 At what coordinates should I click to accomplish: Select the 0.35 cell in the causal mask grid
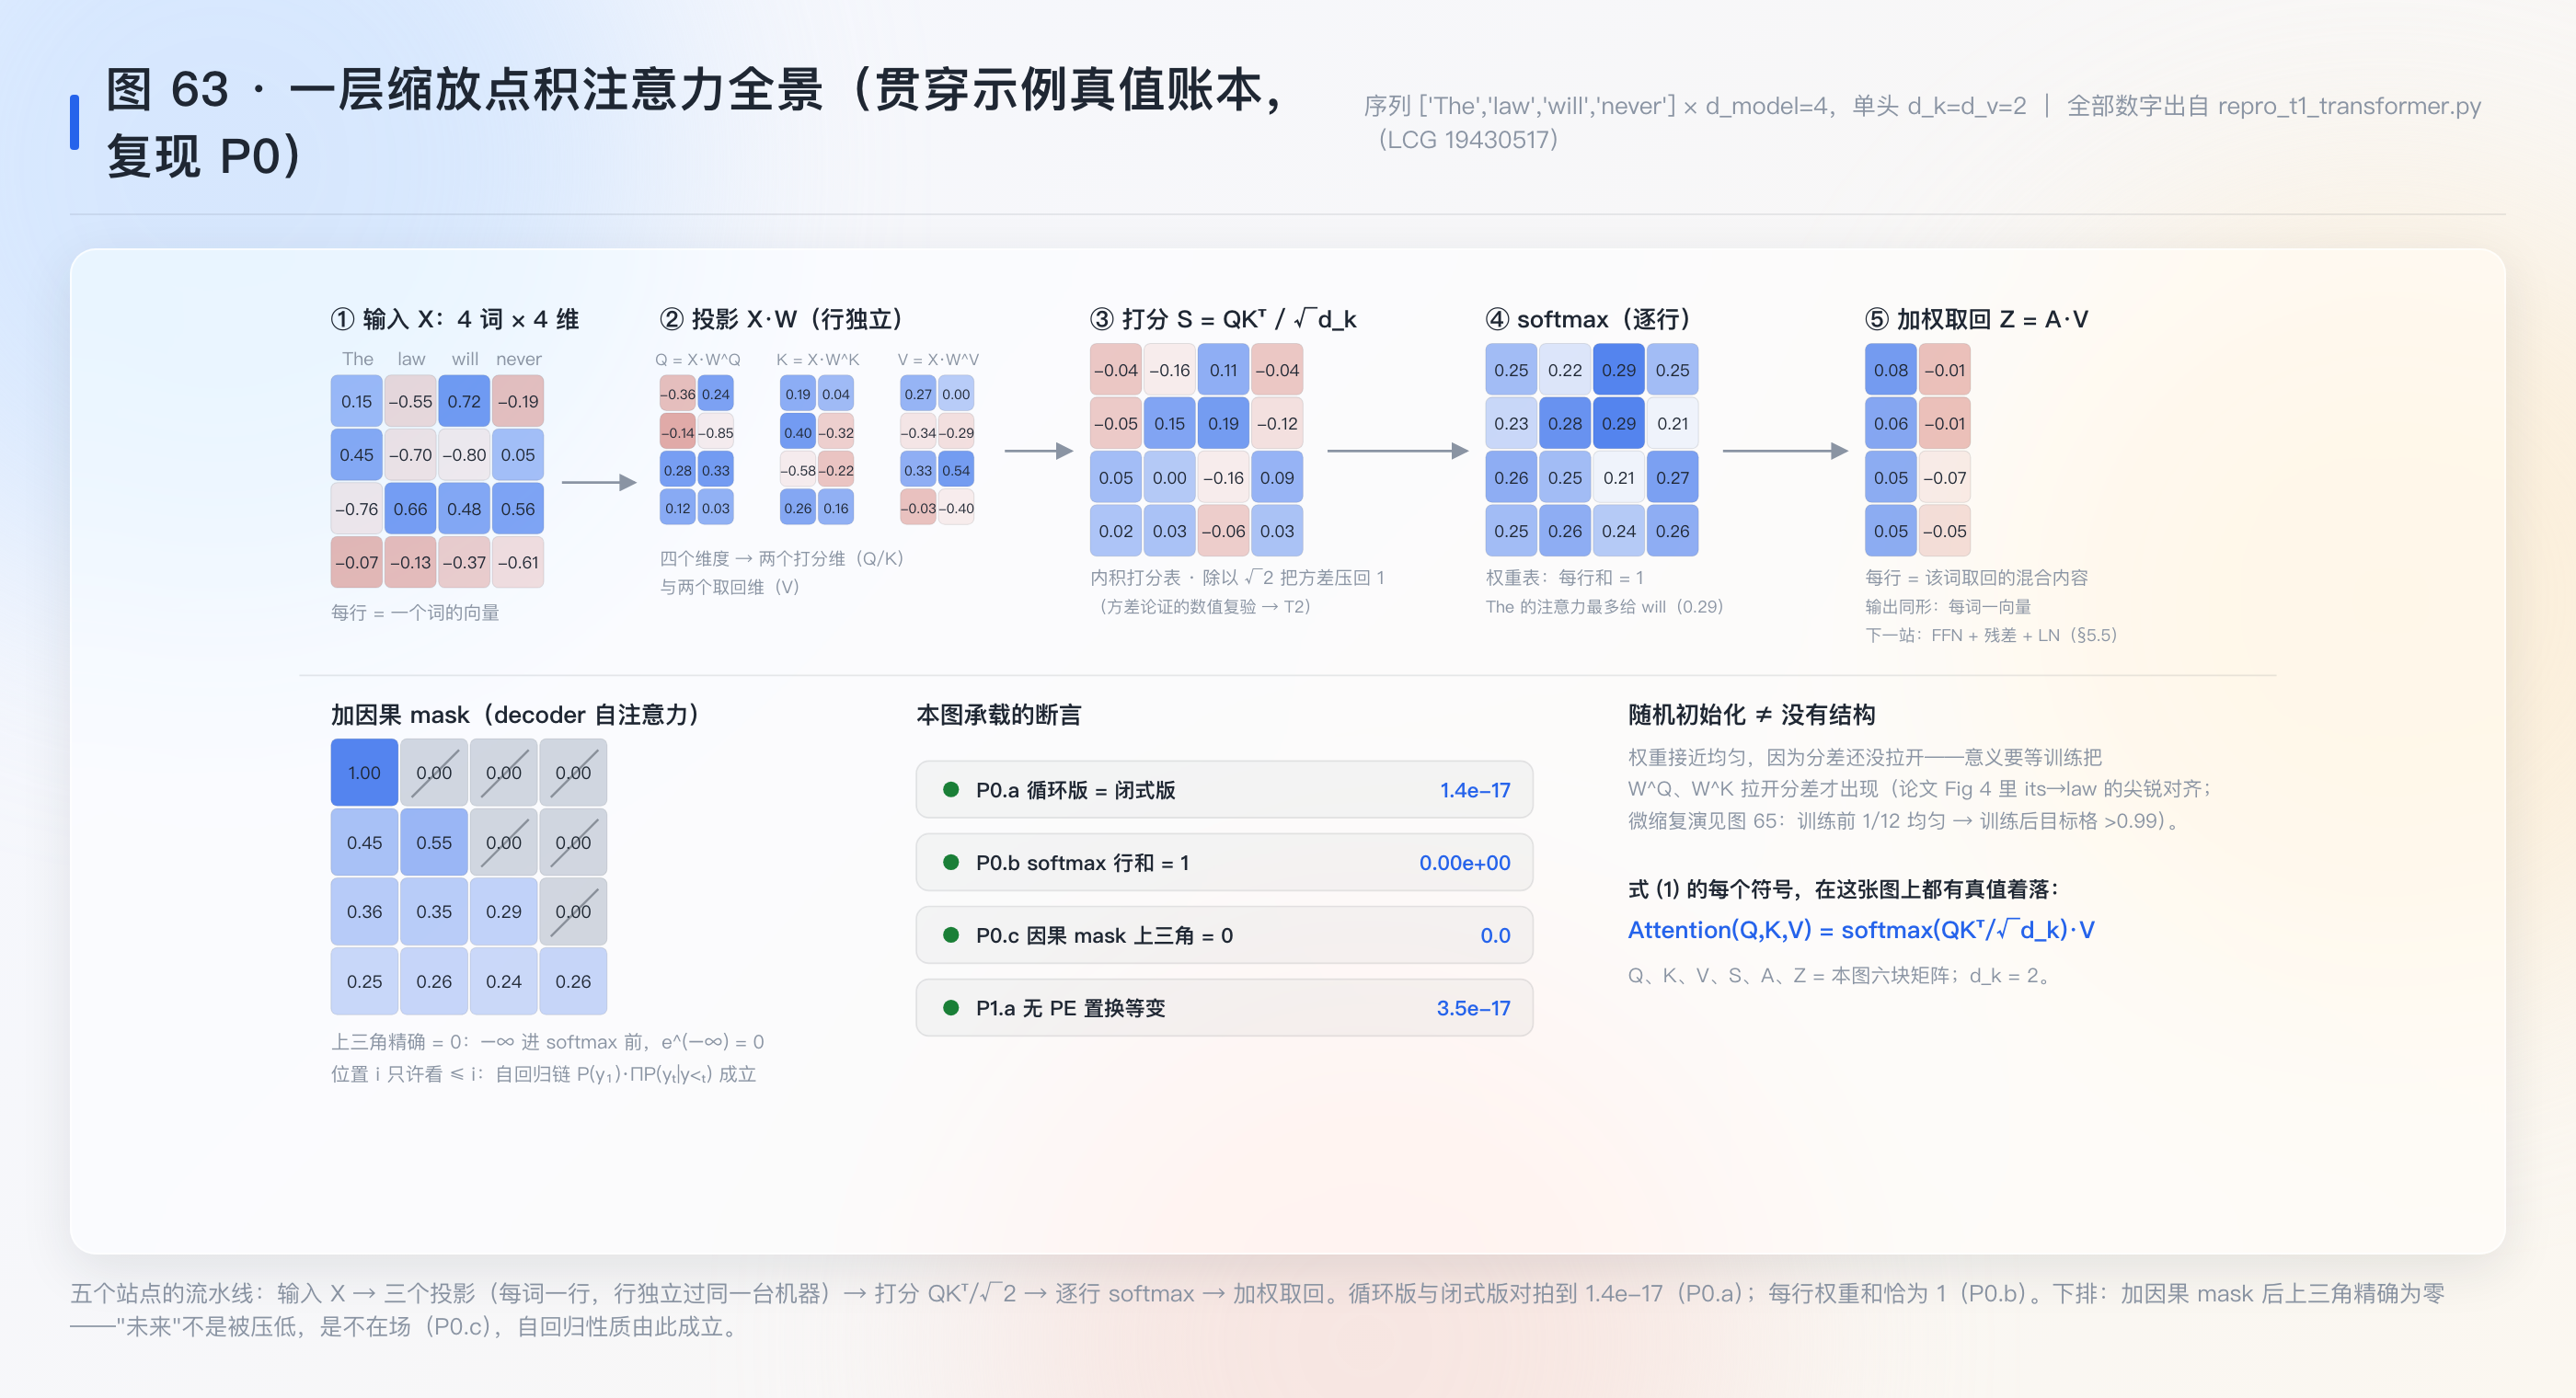(x=434, y=911)
